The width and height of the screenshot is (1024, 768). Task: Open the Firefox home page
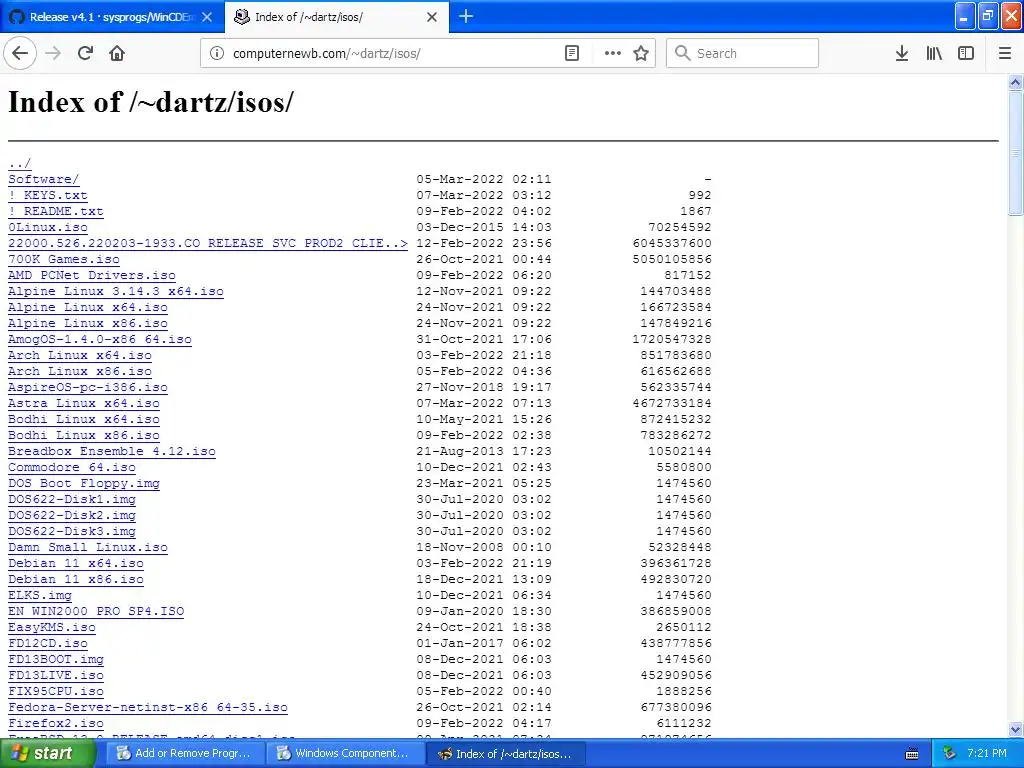[117, 53]
